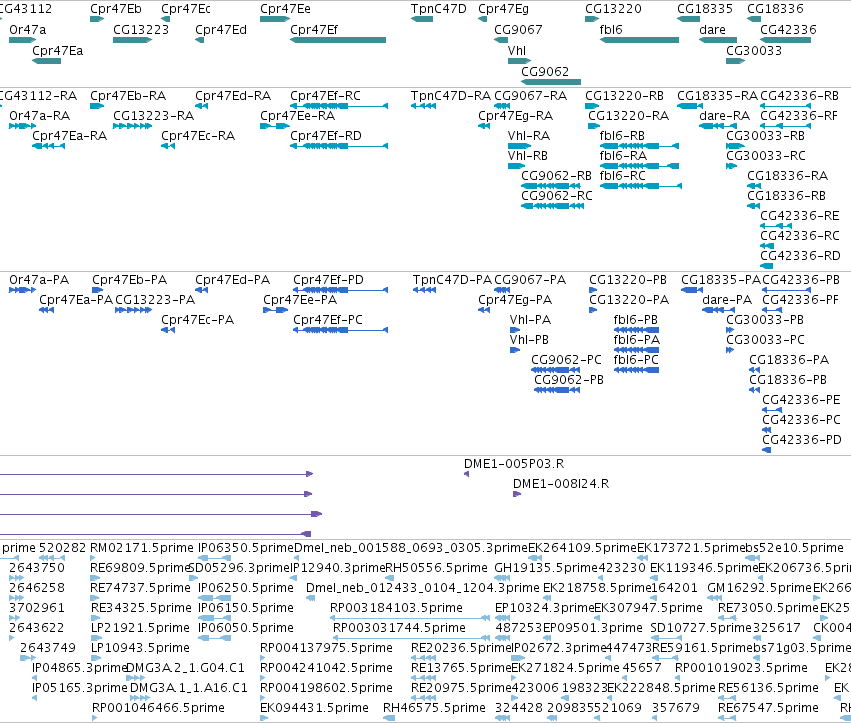The image size is (851, 723).
Task: Select protein Cpr47Ea-PA
Action: pos(47,310)
